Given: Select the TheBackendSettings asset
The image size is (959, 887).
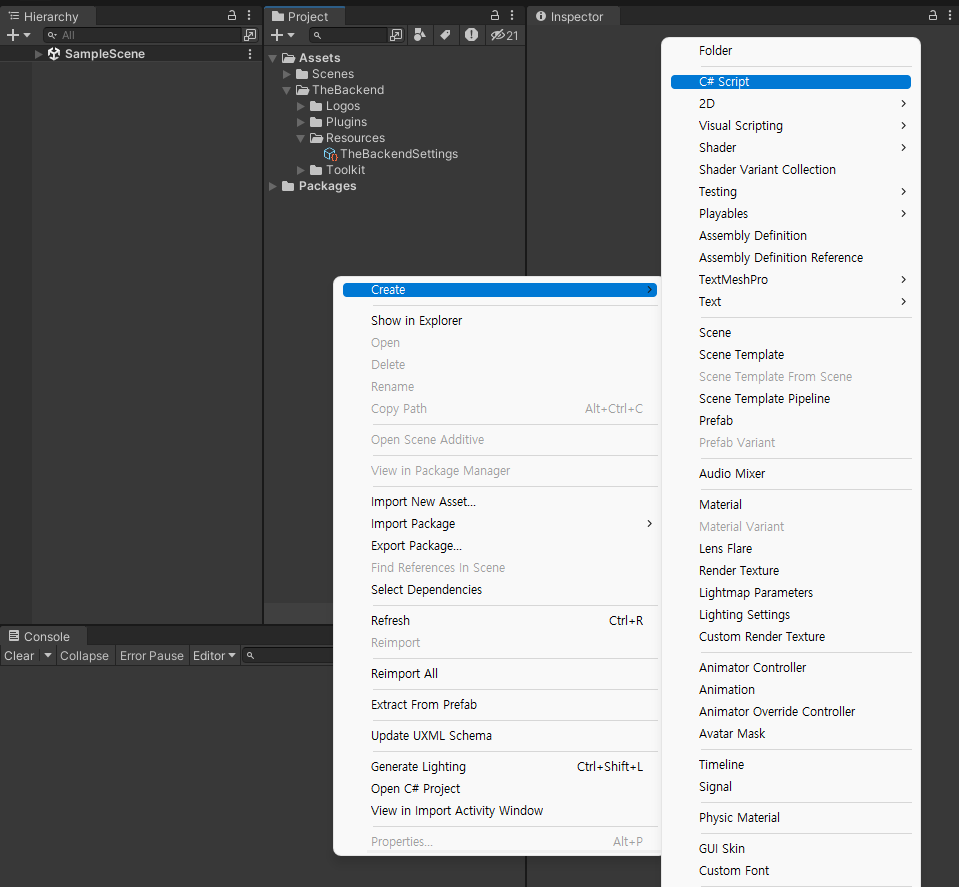Looking at the screenshot, I should tap(399, 154).
